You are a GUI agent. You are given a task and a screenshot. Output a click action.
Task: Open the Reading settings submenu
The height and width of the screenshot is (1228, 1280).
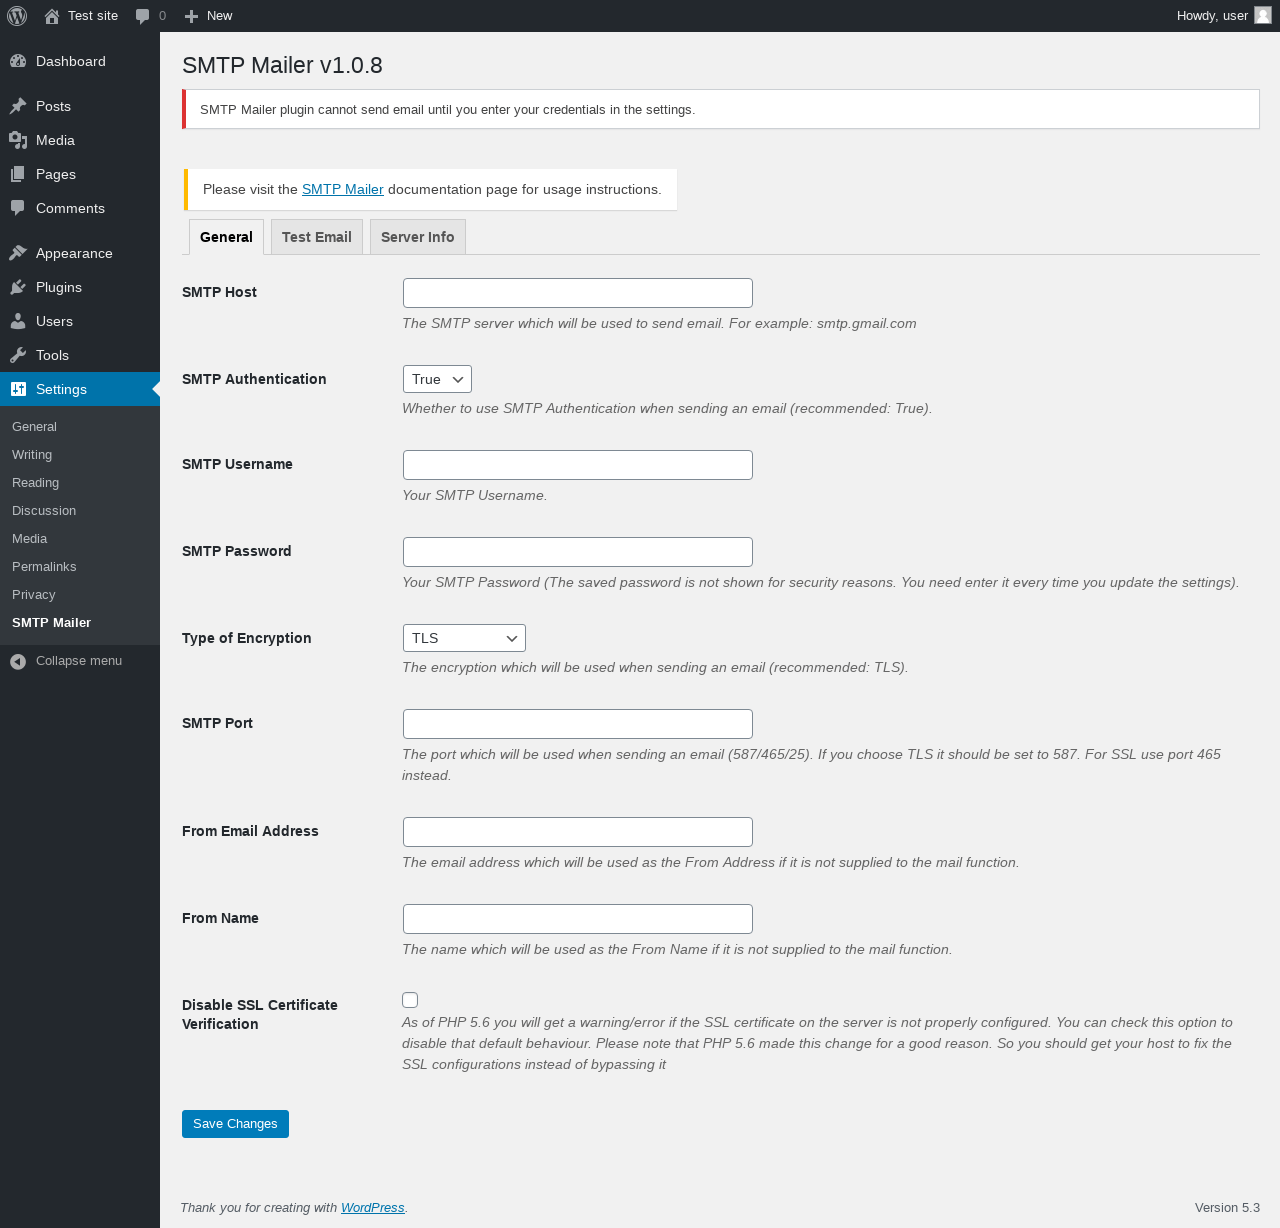pyautogui.click(x=36, y=482)
